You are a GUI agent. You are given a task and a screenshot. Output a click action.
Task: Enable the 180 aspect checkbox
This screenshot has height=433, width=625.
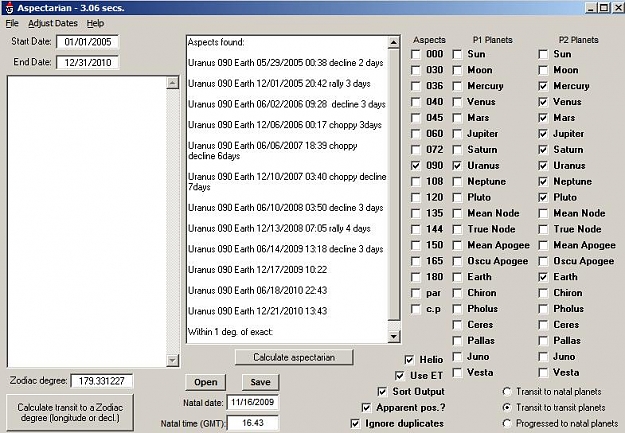415,277
